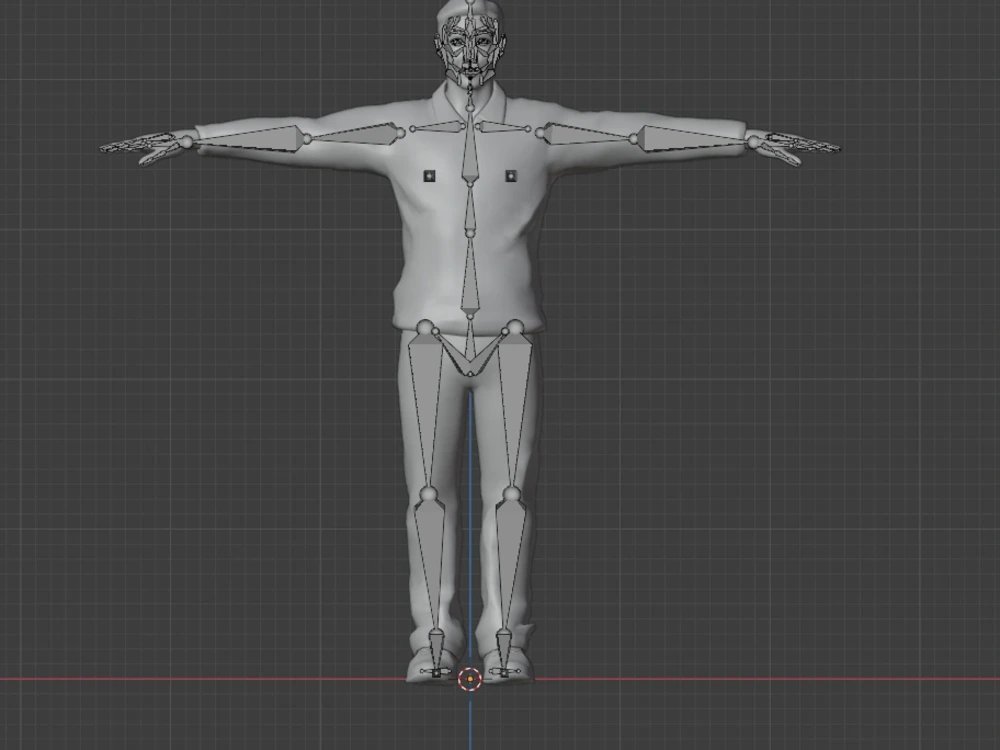This screenshot has width=1000, height=750.
Task: Select the pelvis bone angled toward screen-right hip
Action: click(490, 353)
